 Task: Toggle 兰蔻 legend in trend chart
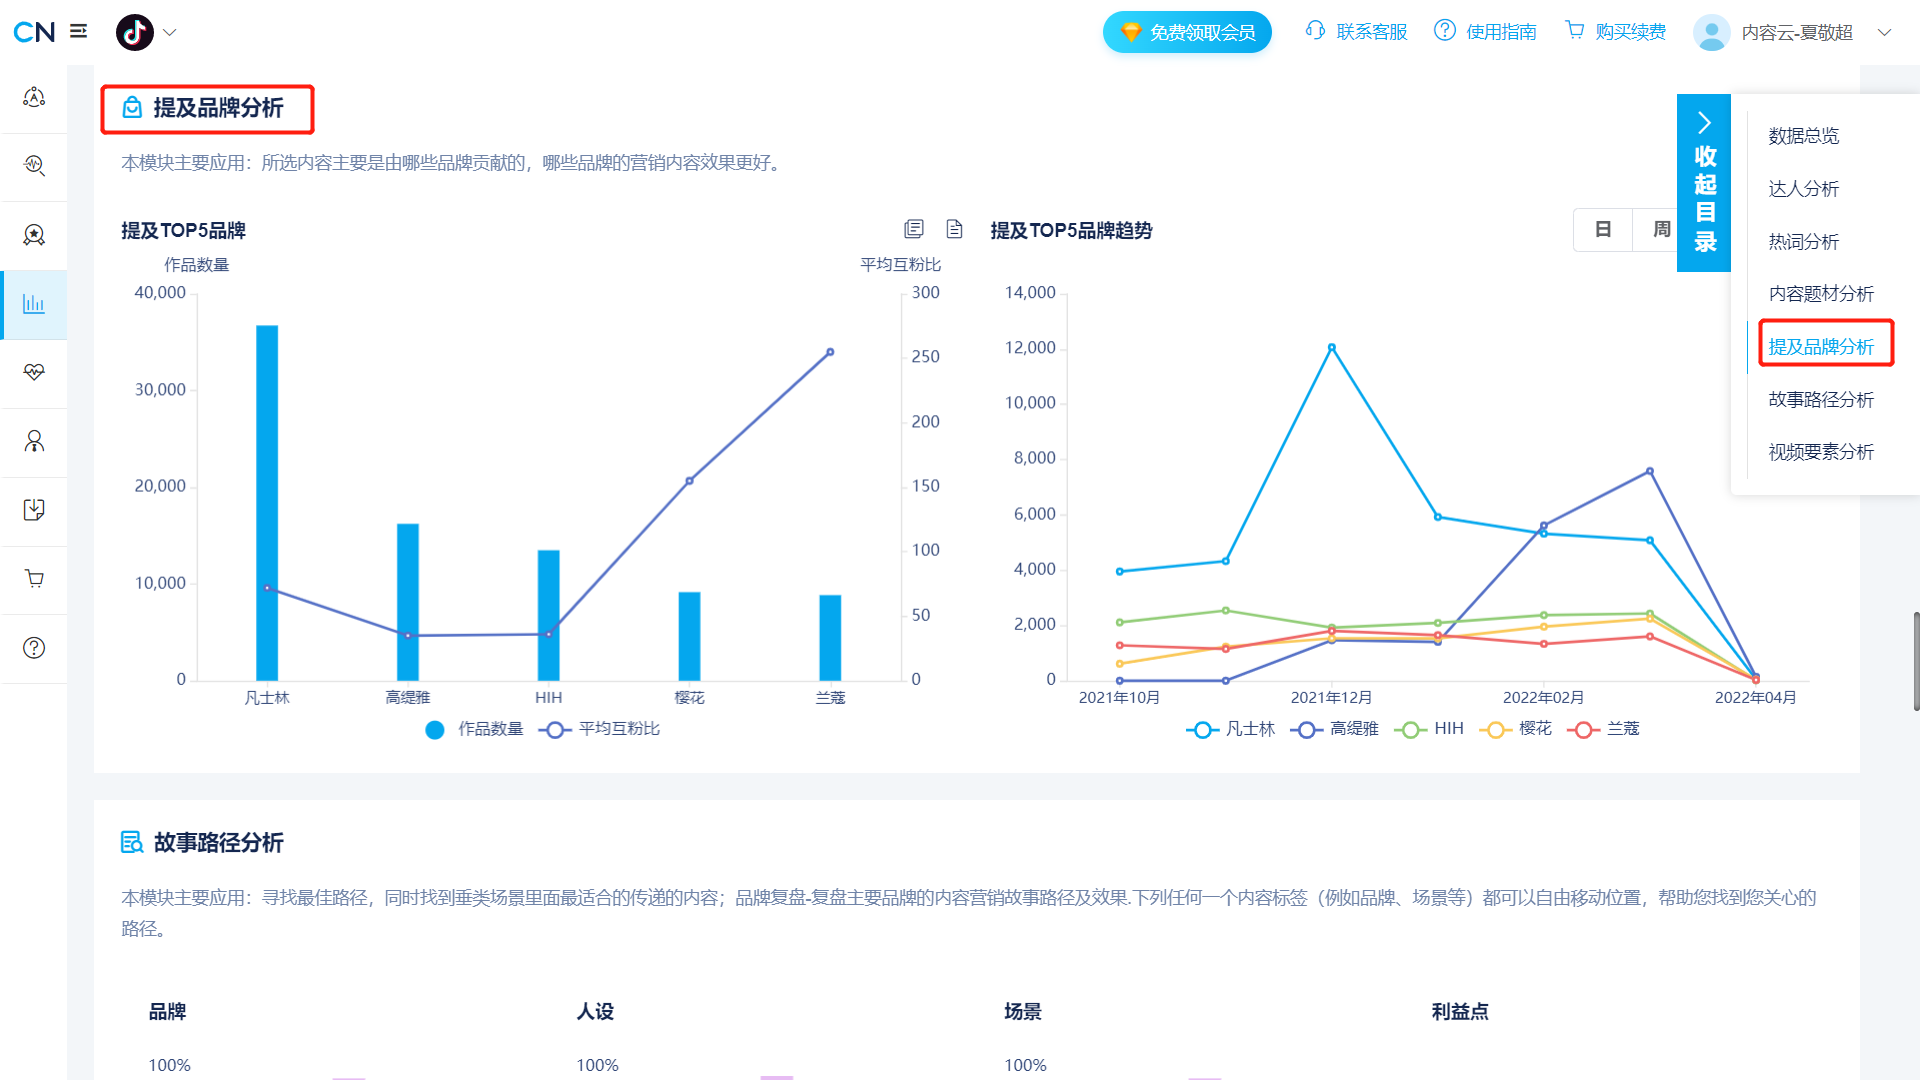click(1604, 729)
